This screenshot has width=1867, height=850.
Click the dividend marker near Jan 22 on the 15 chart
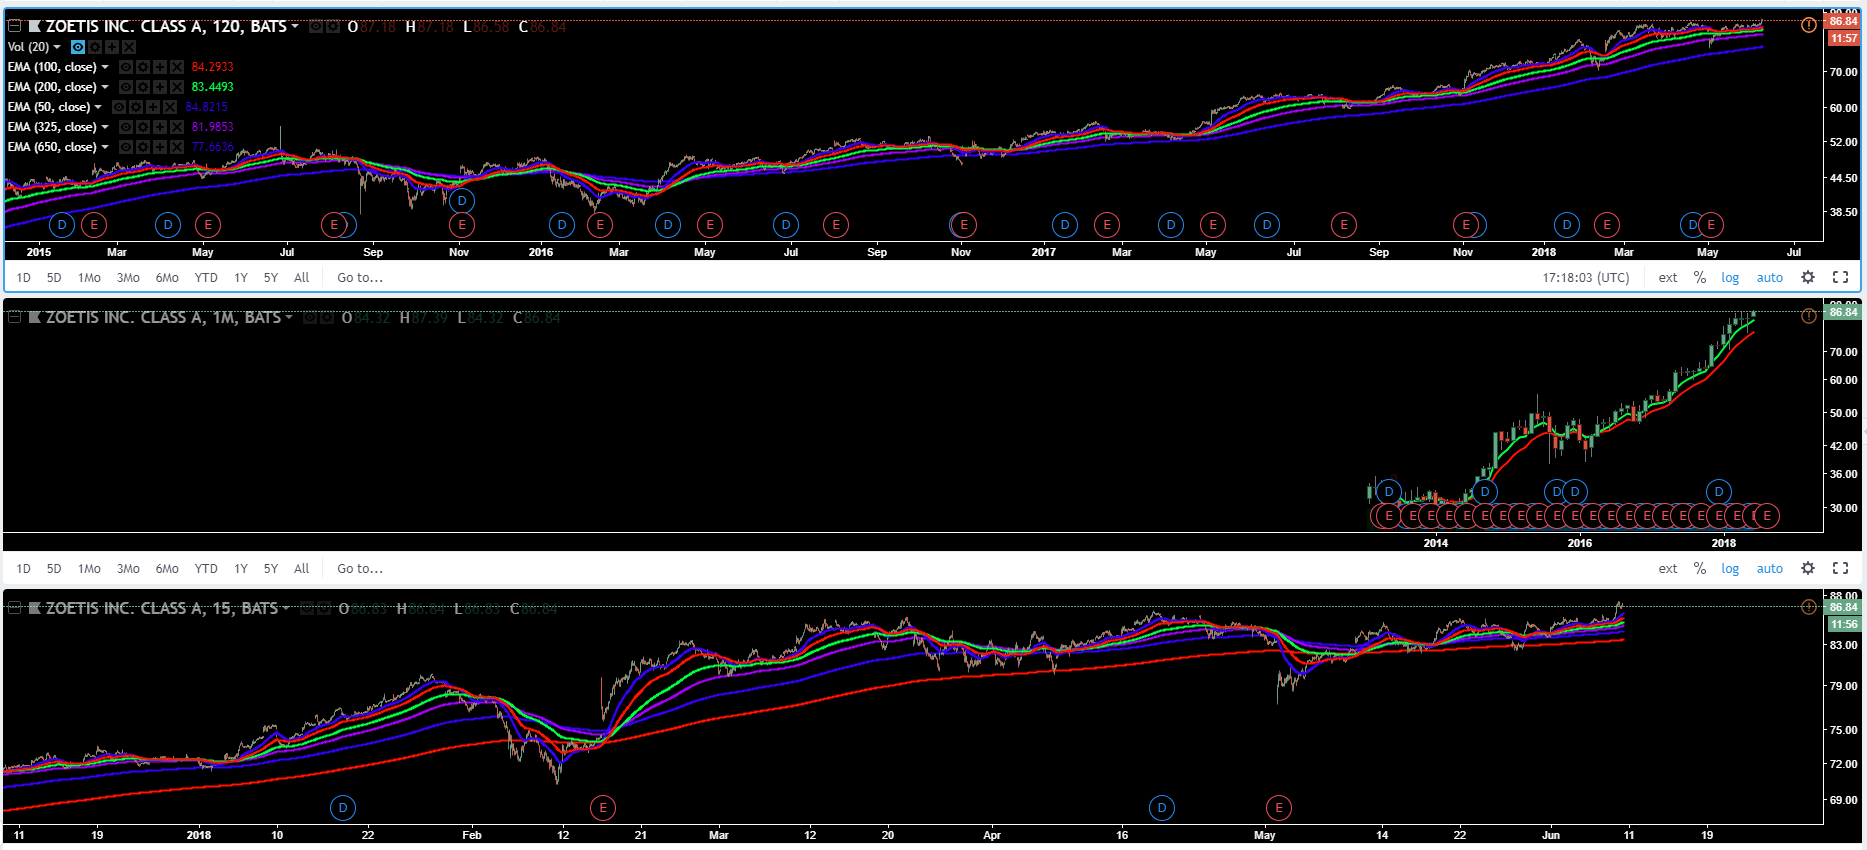pos(343,807)
